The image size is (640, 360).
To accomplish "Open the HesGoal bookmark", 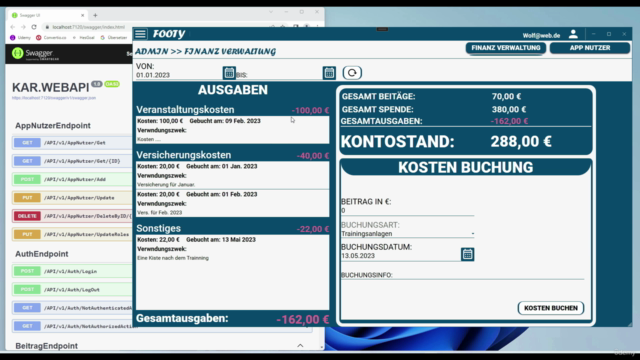I will pos(84,38).
